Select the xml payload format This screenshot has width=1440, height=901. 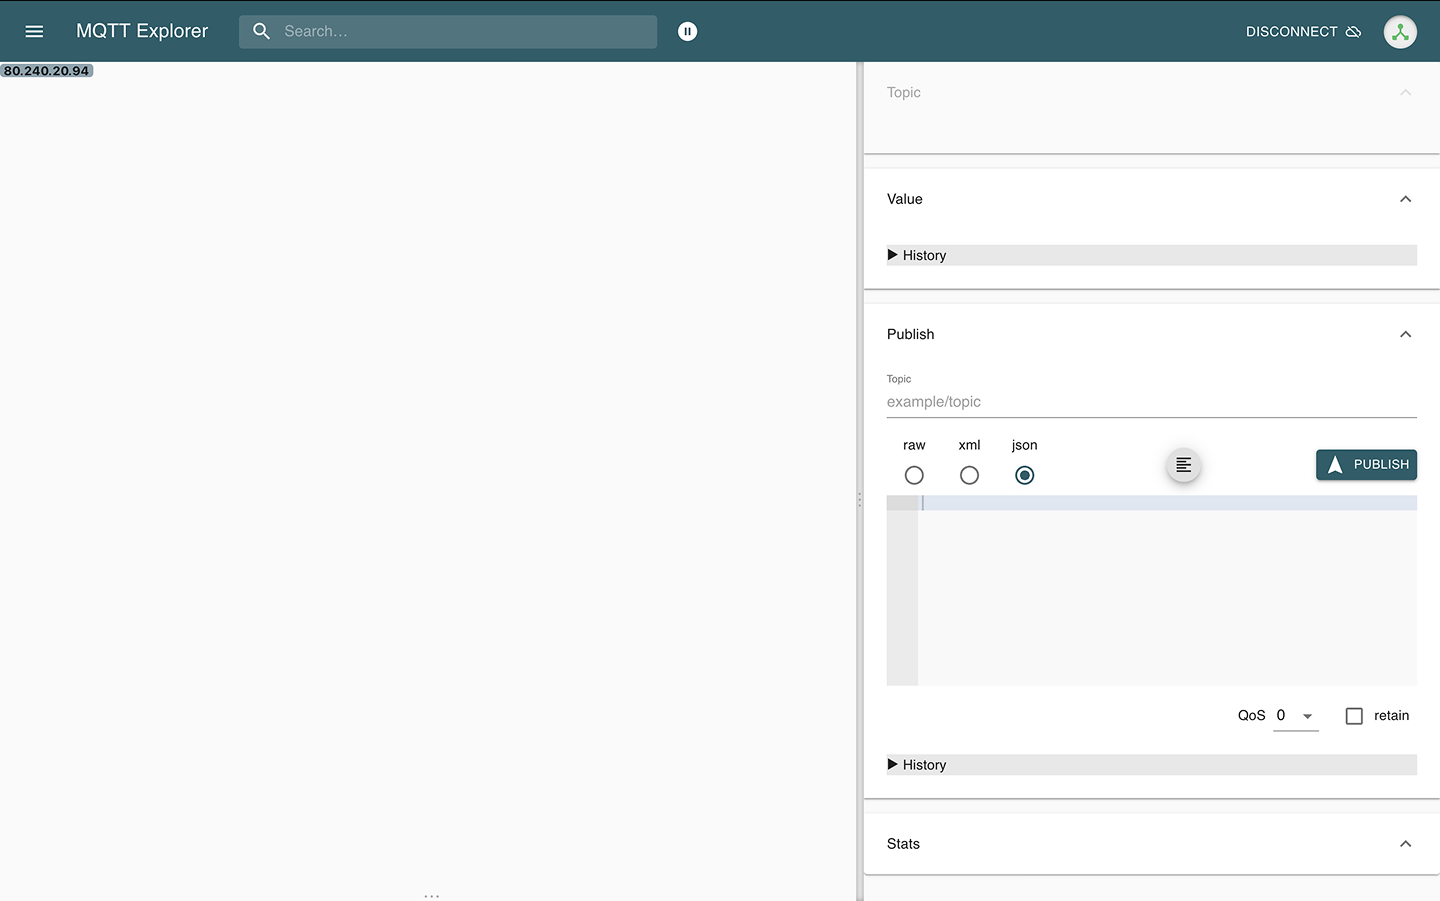tap(968, 475)
